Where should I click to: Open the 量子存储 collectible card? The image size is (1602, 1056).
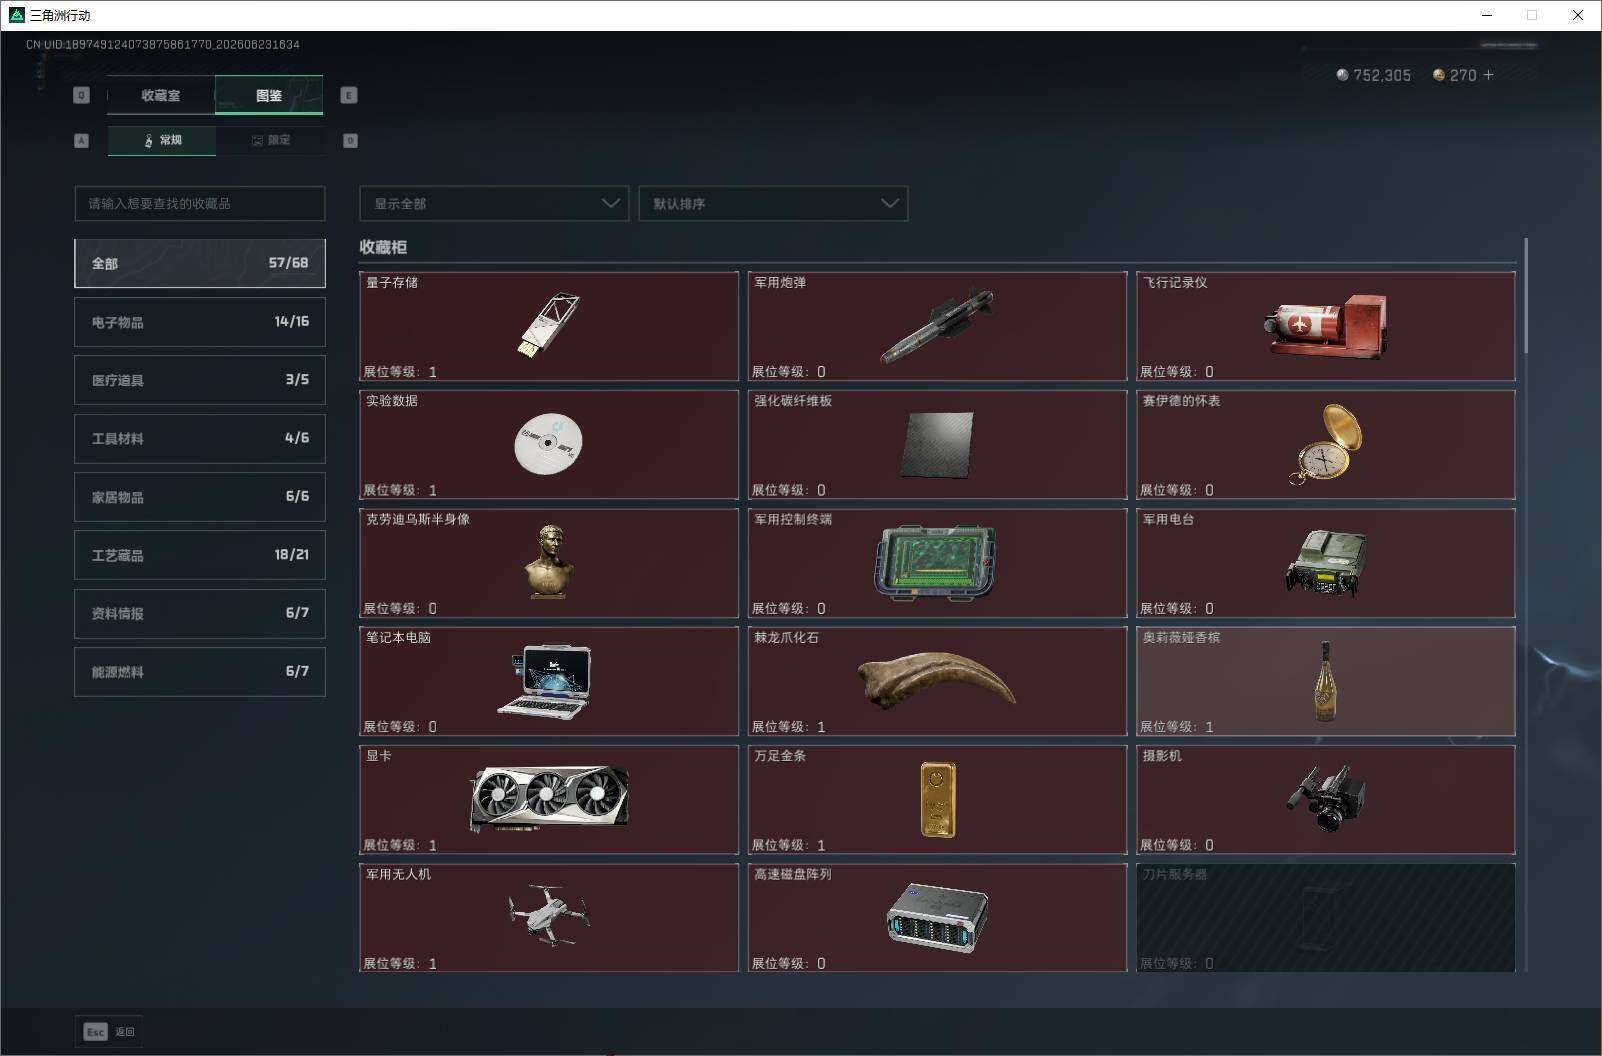548,326
